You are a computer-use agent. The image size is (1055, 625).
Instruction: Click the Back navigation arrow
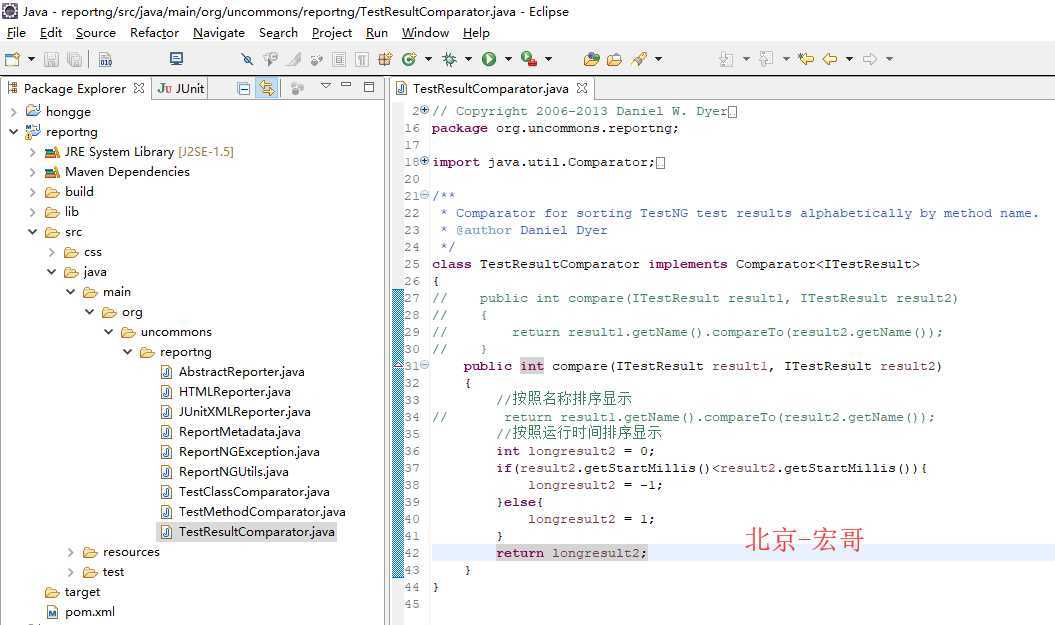tap(830, 59)
